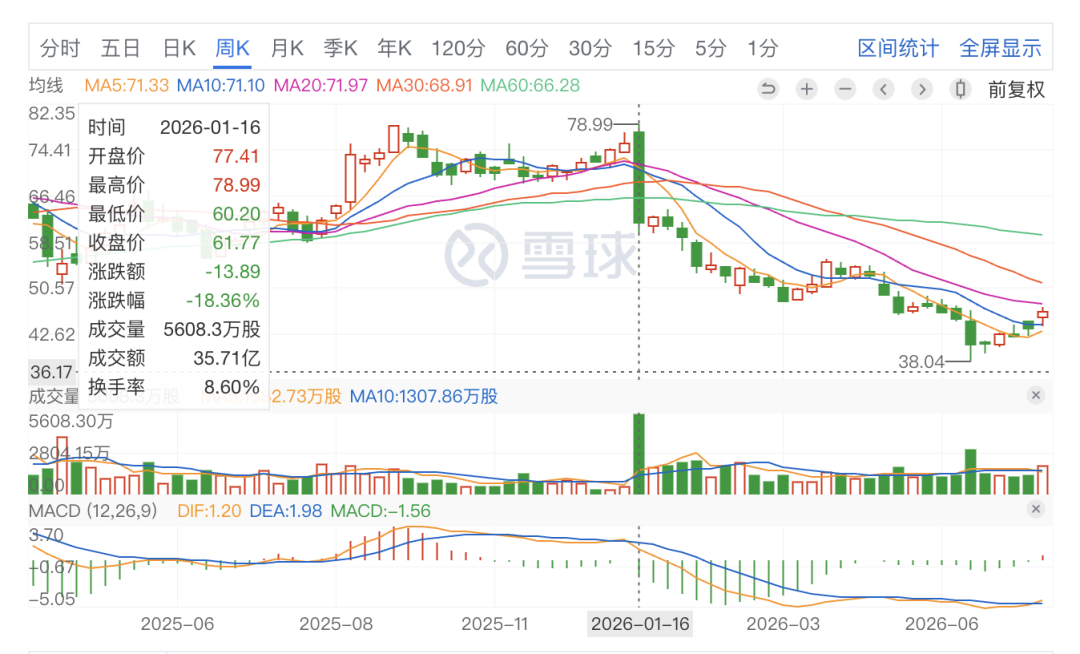Click the MA60:66.28 indicator value
The height and width of the screenshot is (654, 1080).
click(530, 85)
